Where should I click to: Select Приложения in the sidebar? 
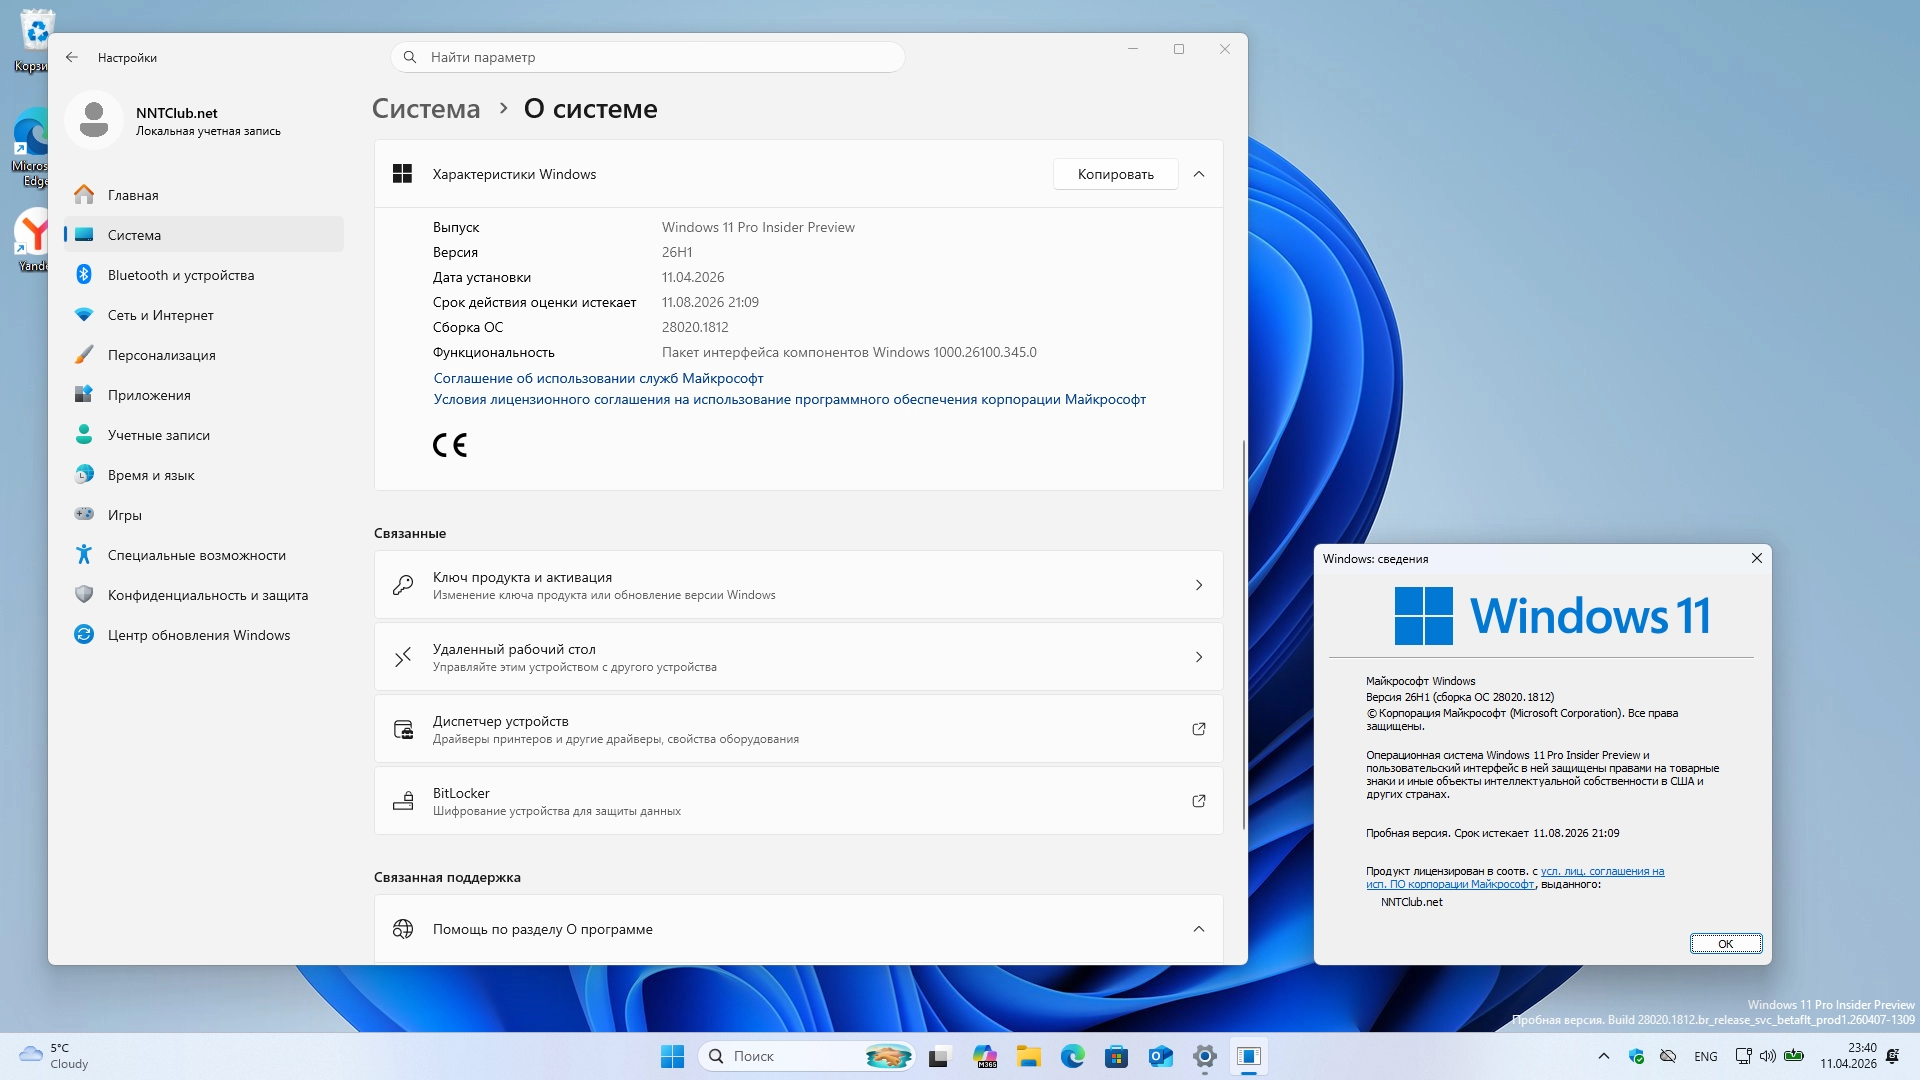pos(149,395)
